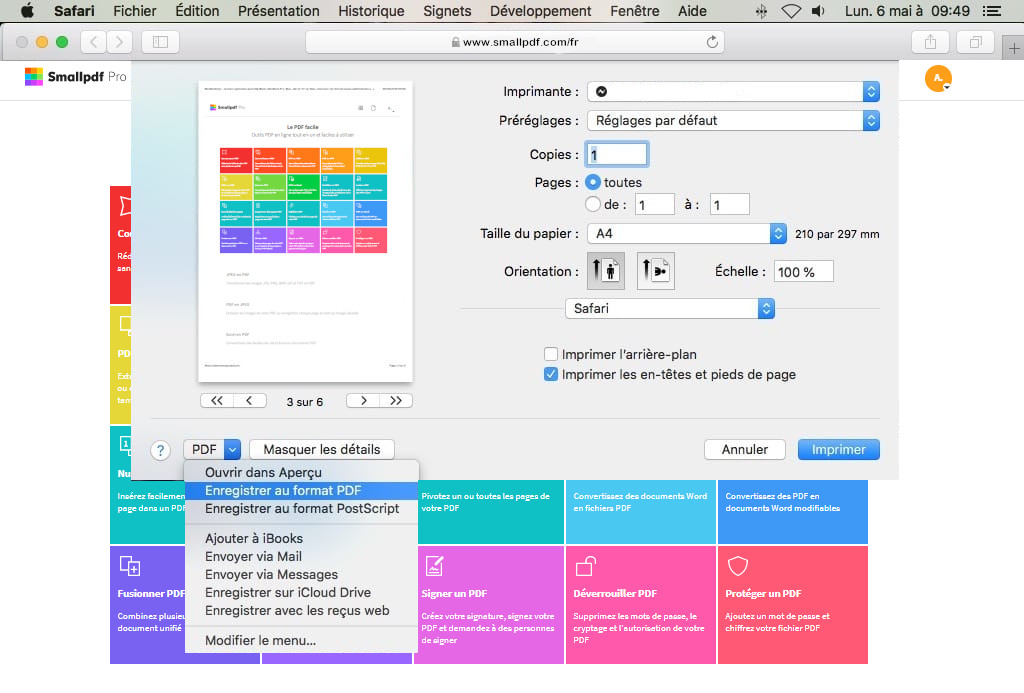This screenshot has width=1024, height=693.
Task: Choose Modifier le menu…
Action: [x=302, y=640]
